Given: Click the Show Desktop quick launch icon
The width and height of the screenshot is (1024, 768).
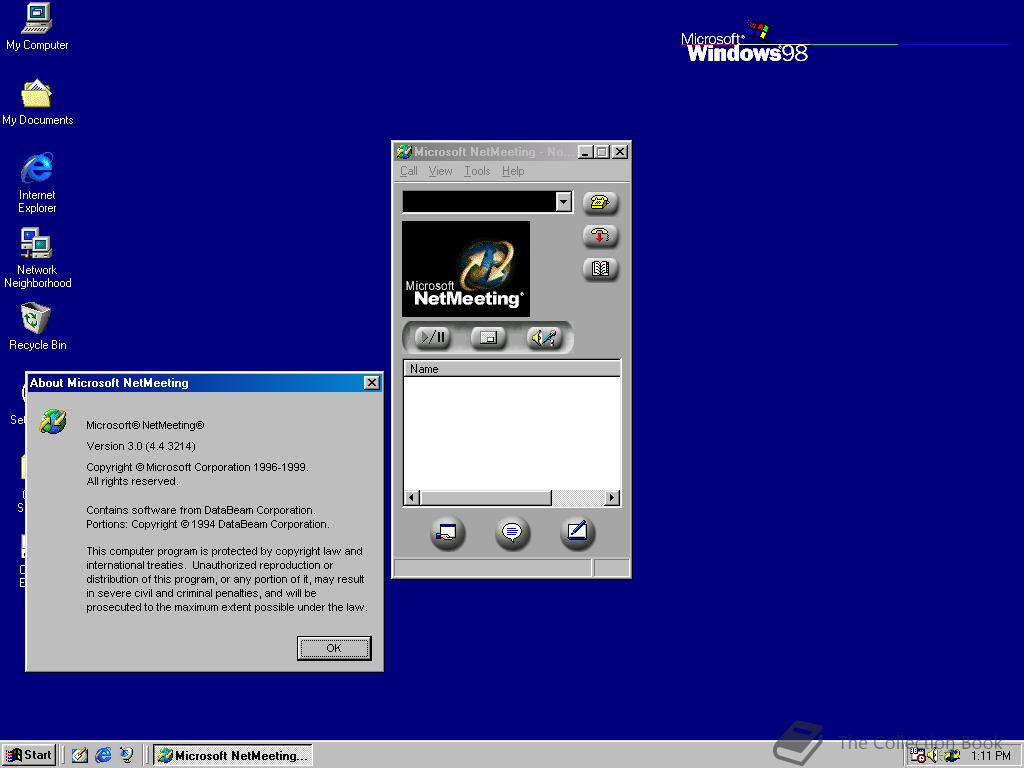Looking at the screenshot, I should pos(80,755).
